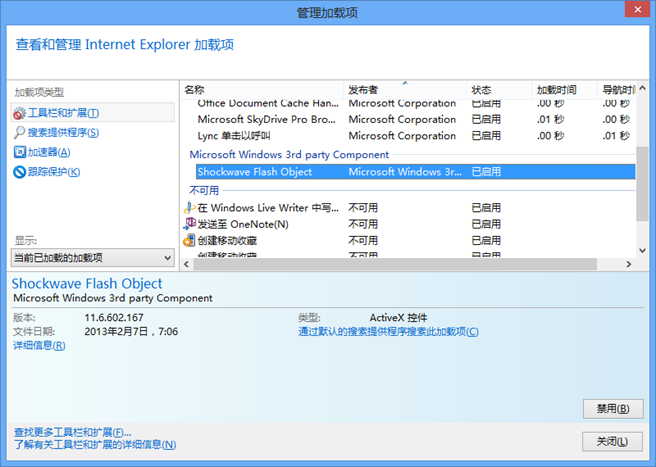The width and height of the screenshot is (656, 467).
Task: Open the 显示 dropdown 当前已加载的加载项
Action: coord(92,257)
